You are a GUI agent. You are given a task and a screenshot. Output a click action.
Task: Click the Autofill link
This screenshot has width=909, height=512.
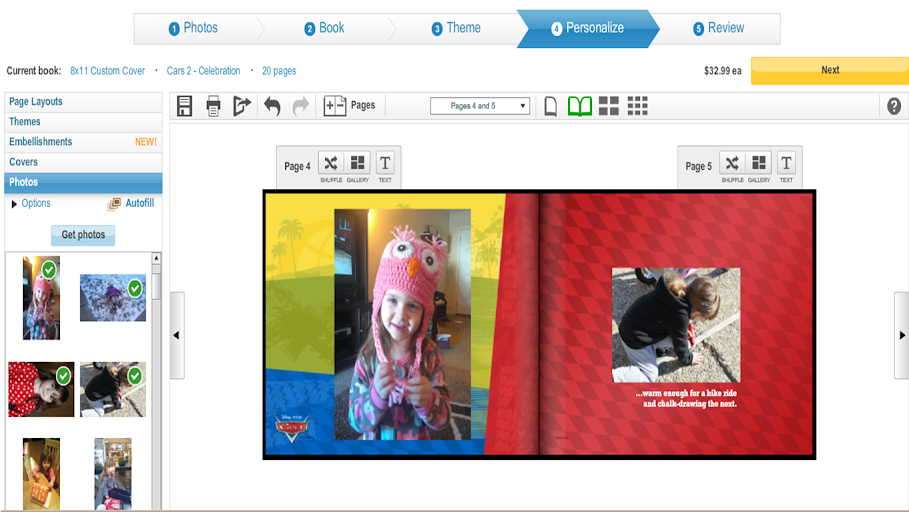point(140,203)
